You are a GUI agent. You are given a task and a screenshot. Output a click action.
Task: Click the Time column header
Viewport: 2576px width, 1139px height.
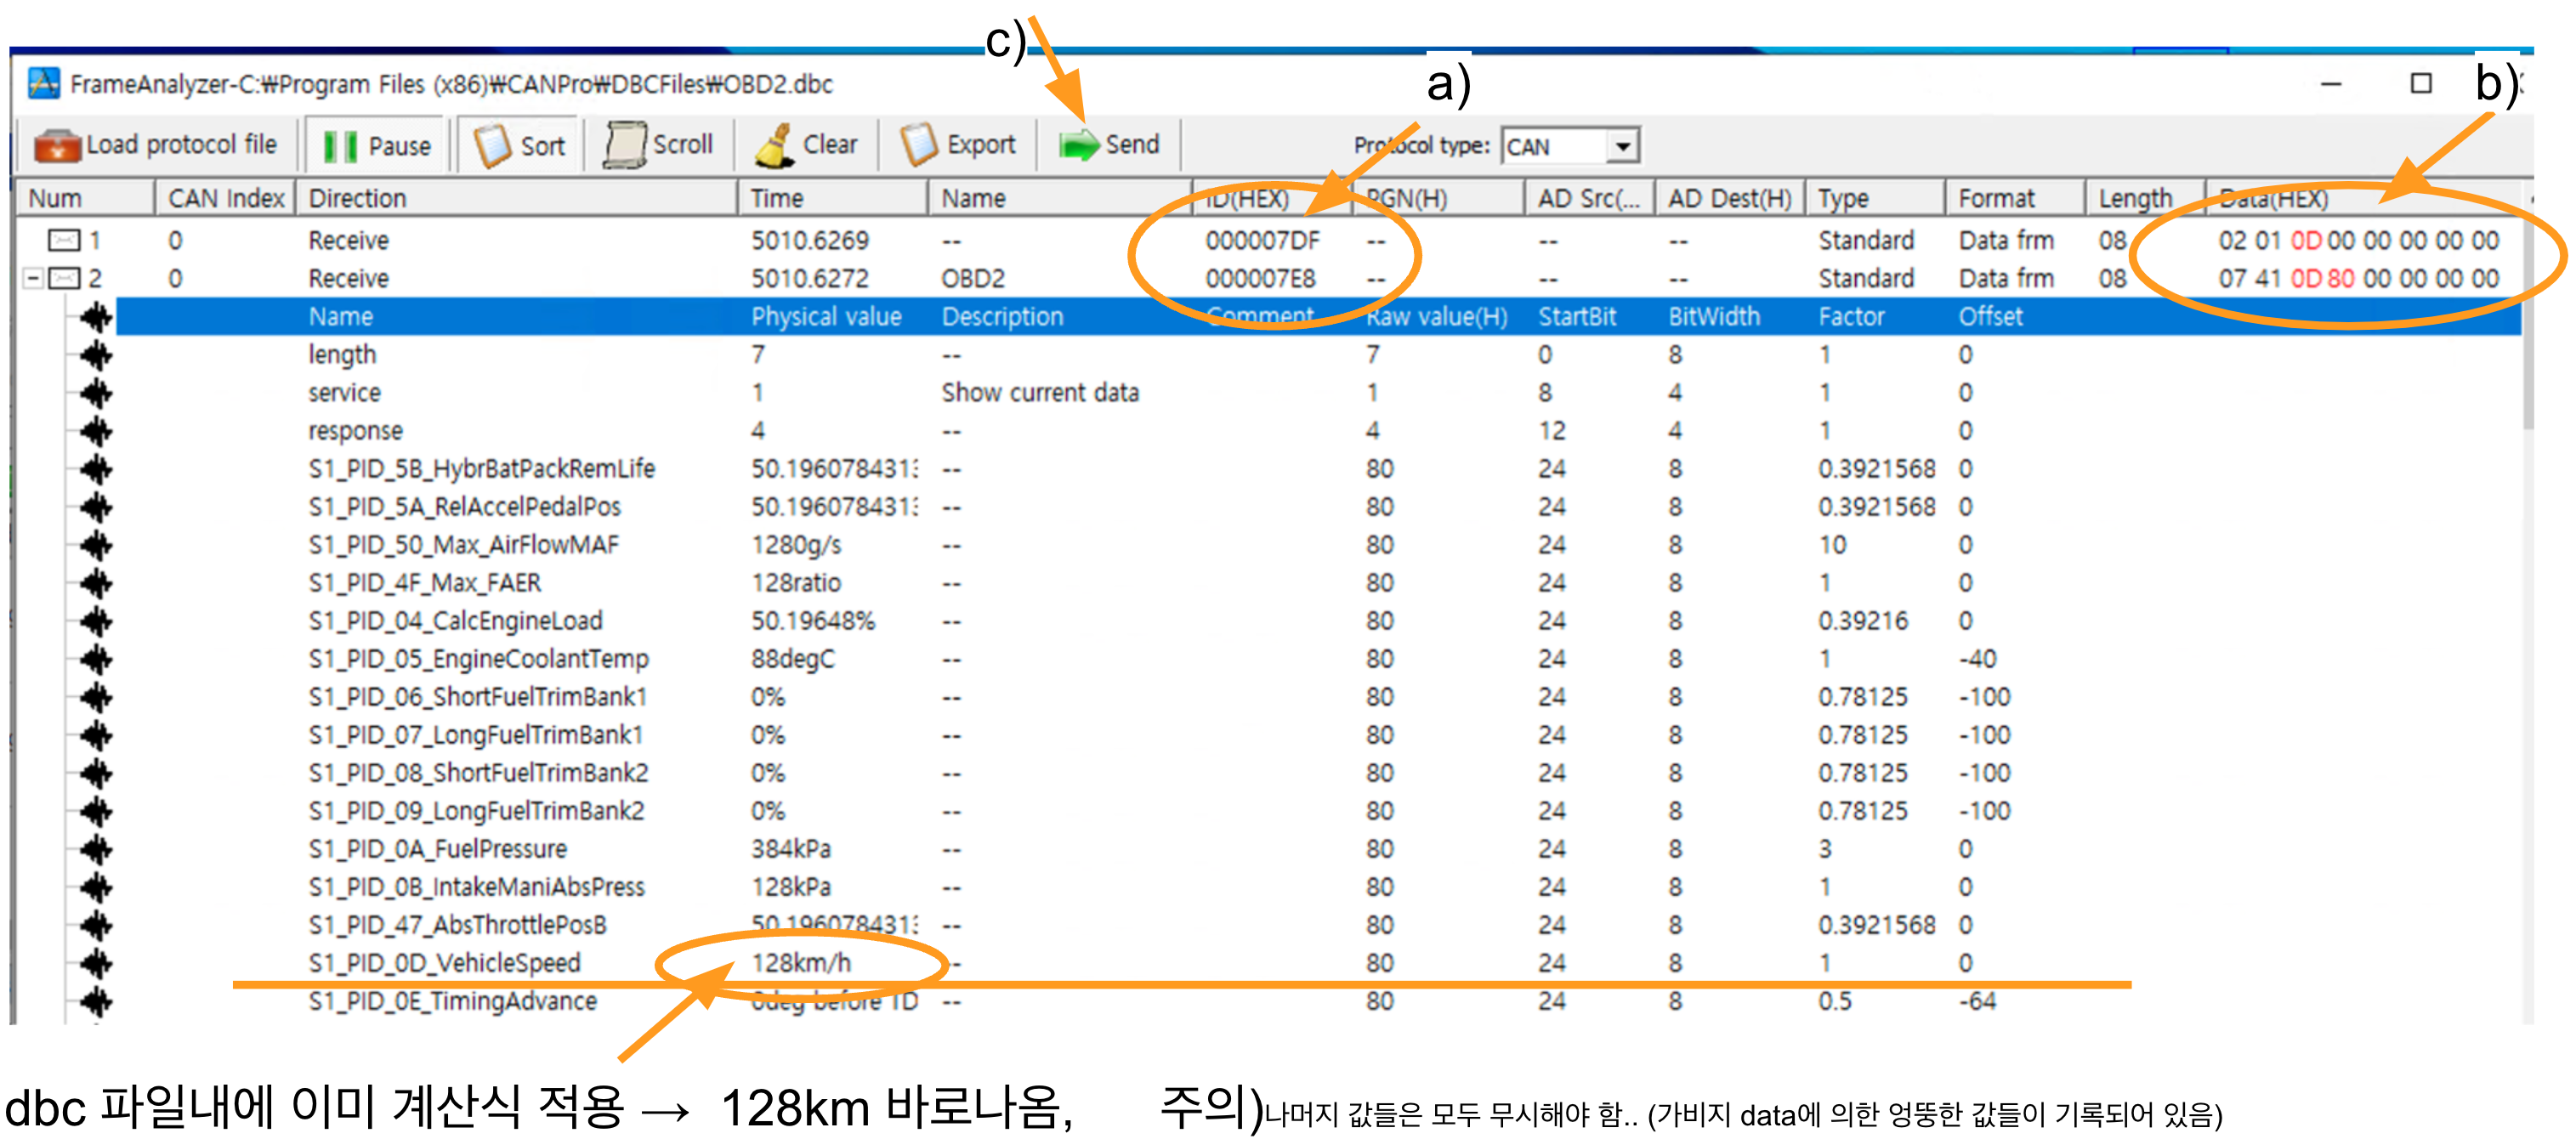(777, 198)
